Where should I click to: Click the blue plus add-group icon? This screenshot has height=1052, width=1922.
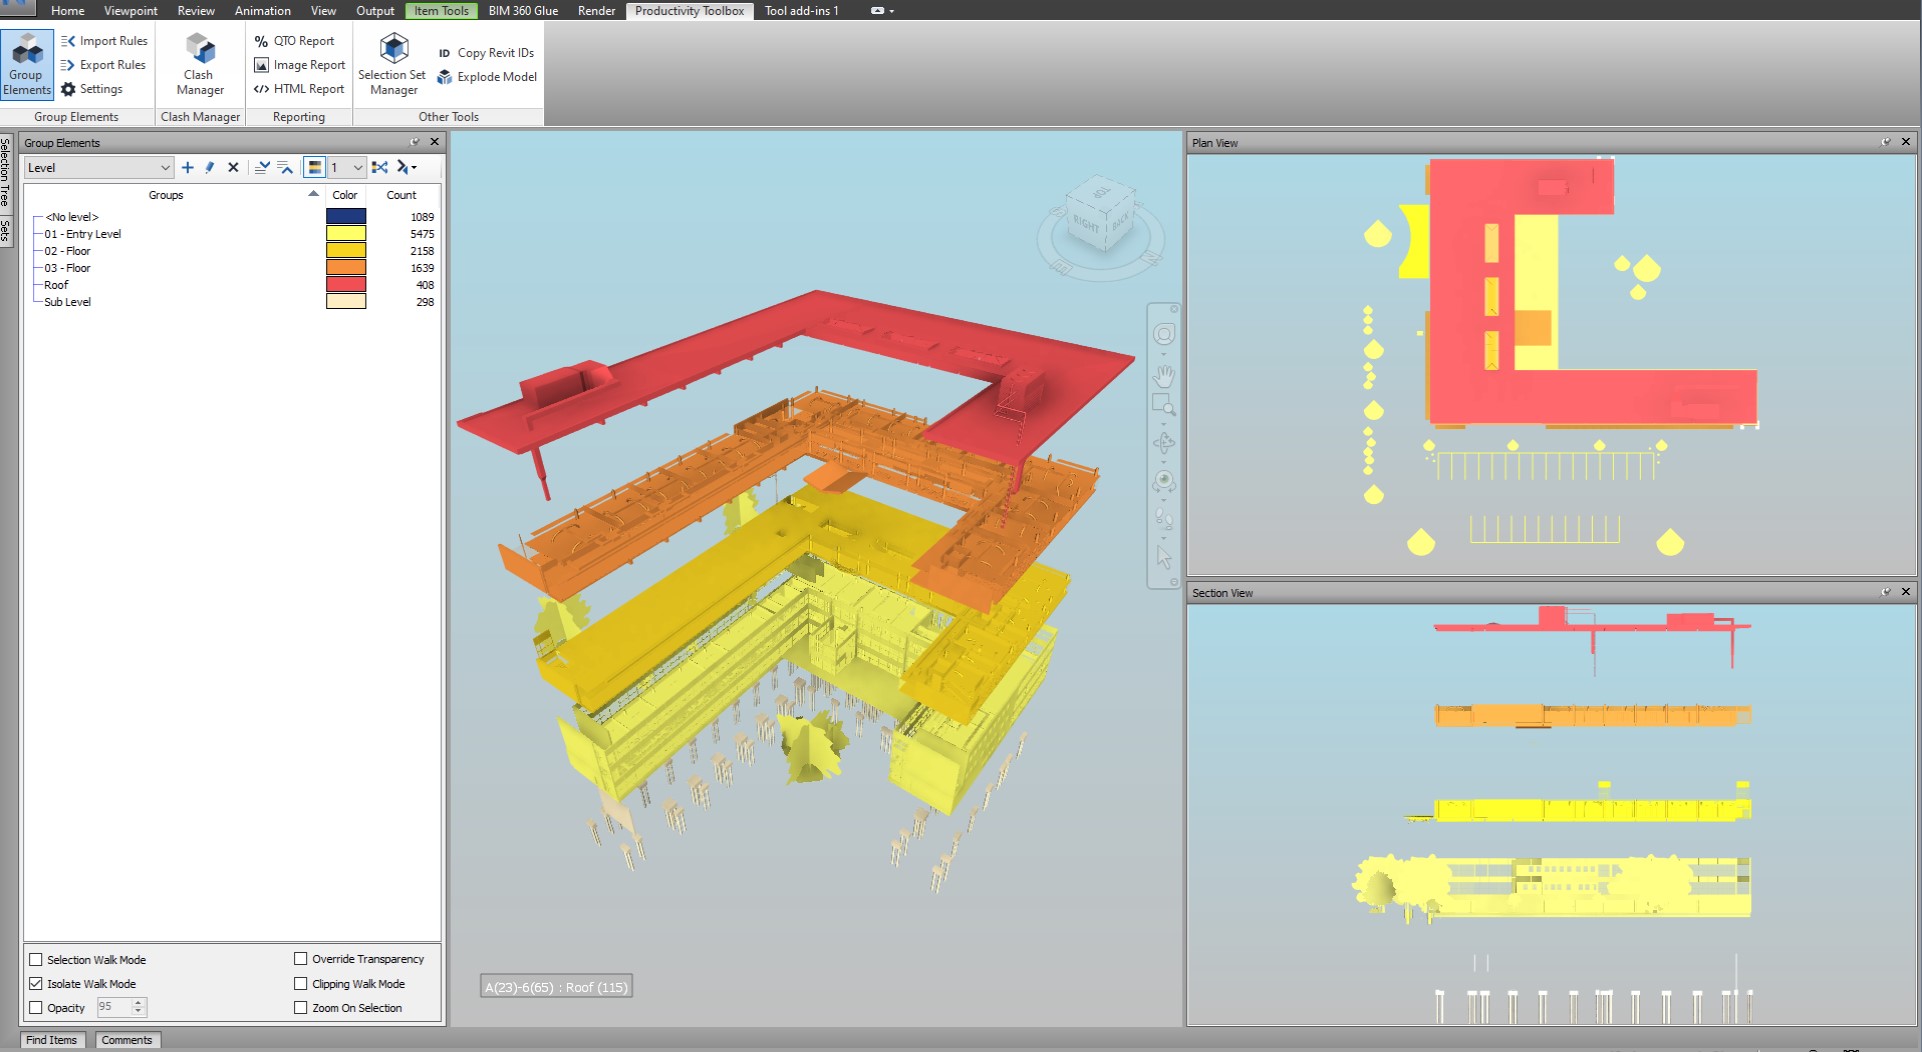[x=187, y=168]
